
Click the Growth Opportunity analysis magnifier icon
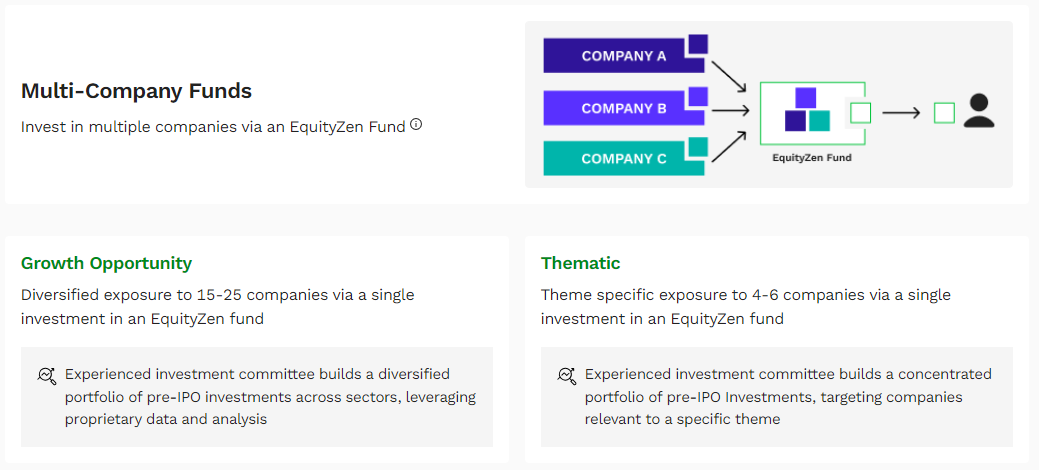(x=46, y=376)
